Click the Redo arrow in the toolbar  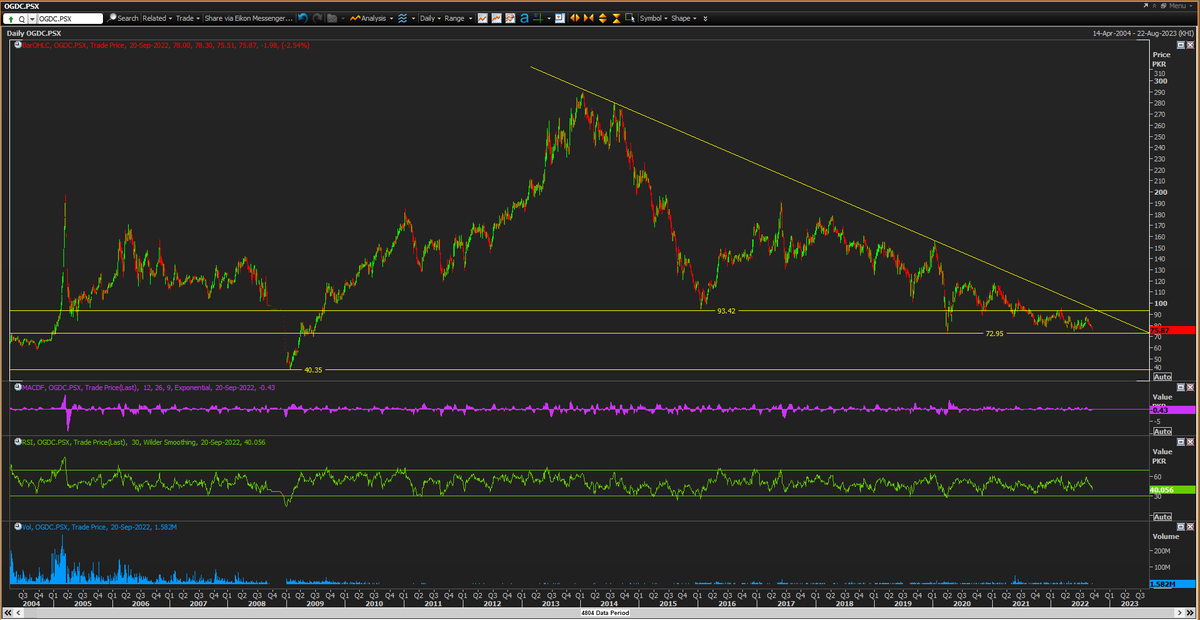pos(317,18)
